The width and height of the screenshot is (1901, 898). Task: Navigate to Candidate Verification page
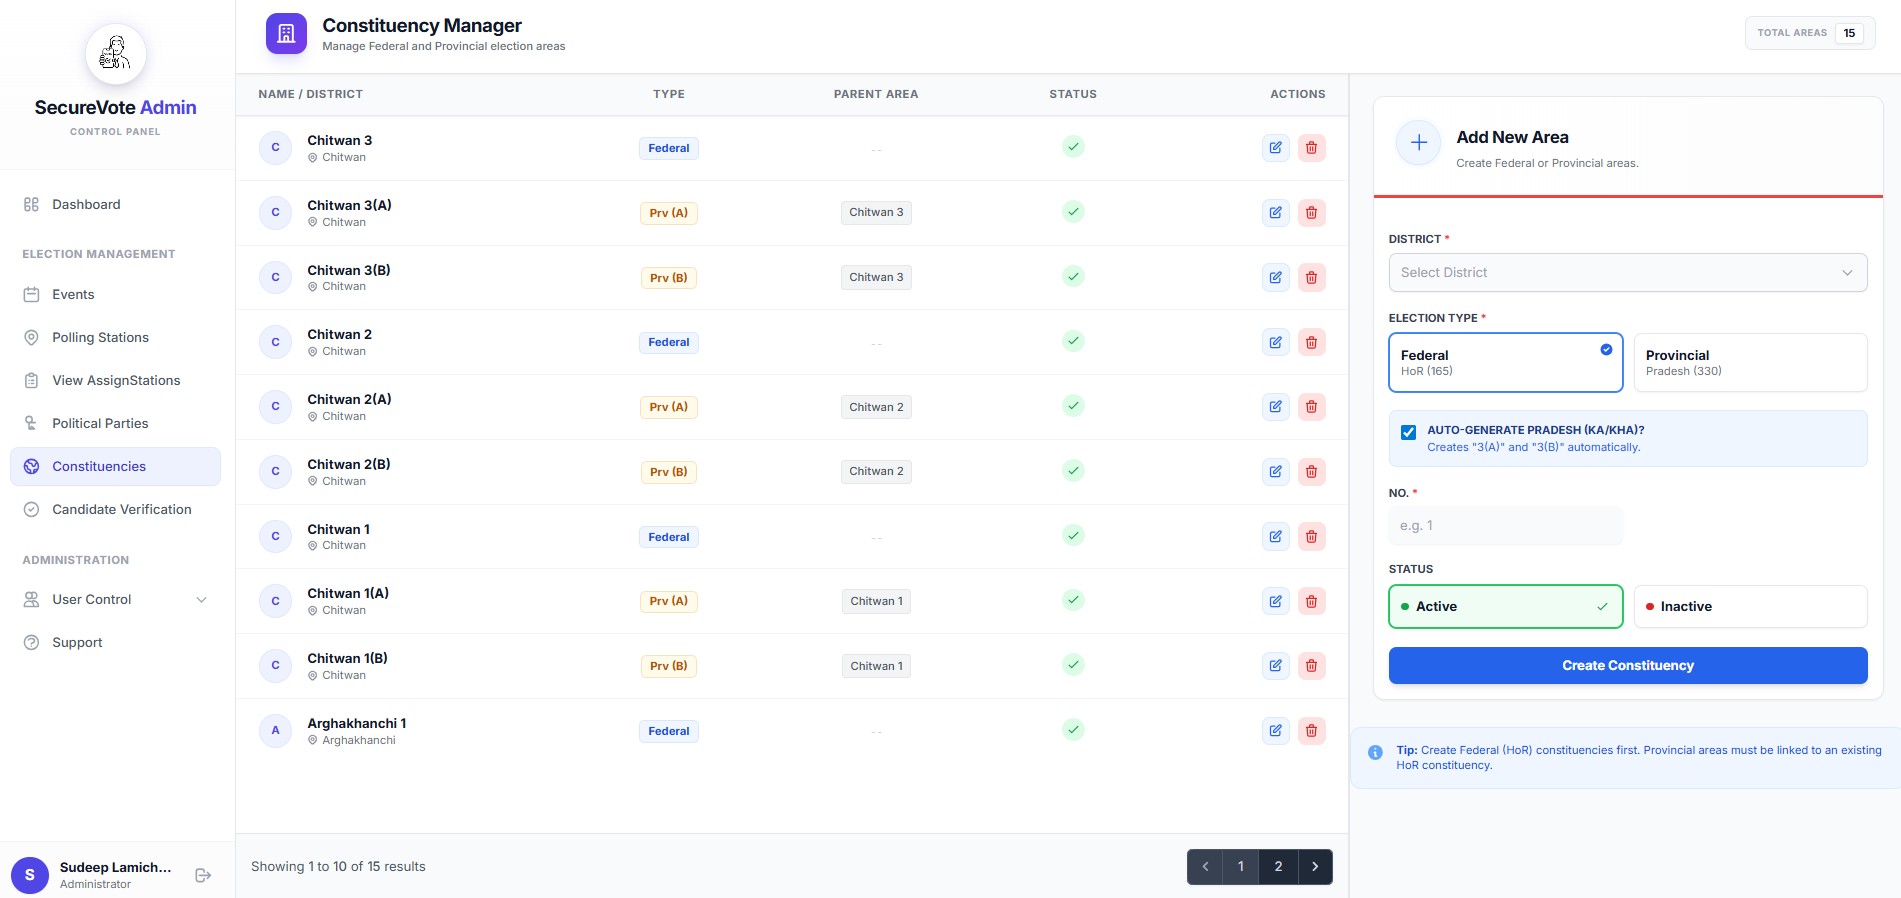121,510
